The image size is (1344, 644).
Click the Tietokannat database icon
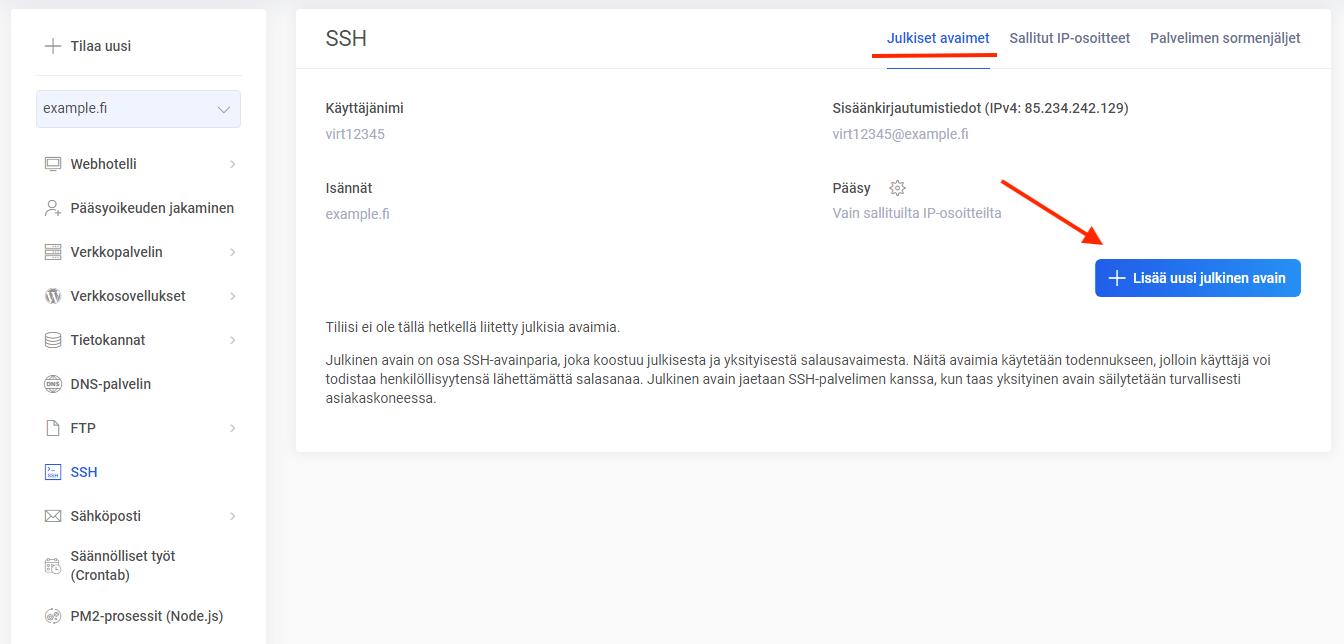point(53,340)
